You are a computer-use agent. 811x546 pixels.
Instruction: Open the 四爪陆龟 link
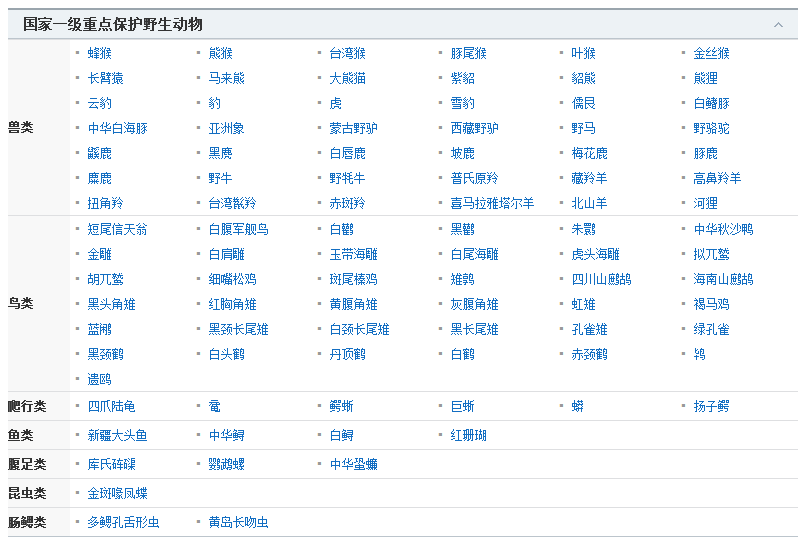coord(112,406)
